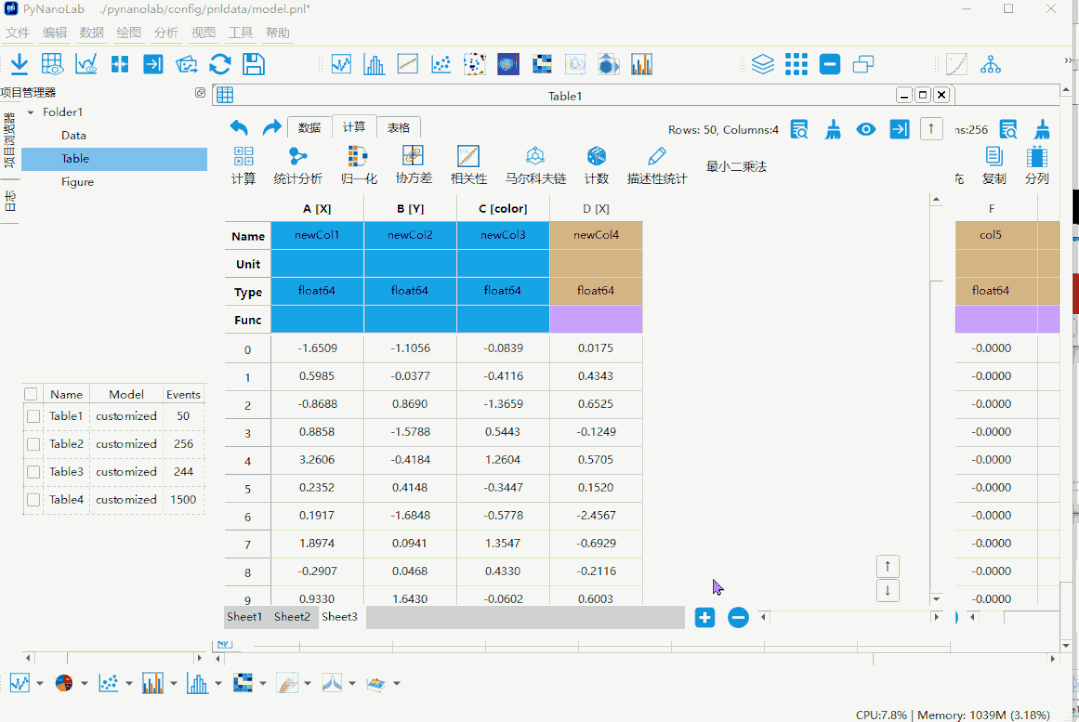Check the Table2 row checkbox
This screenshot has width=1079, height=722.
[x=33, y=445]
